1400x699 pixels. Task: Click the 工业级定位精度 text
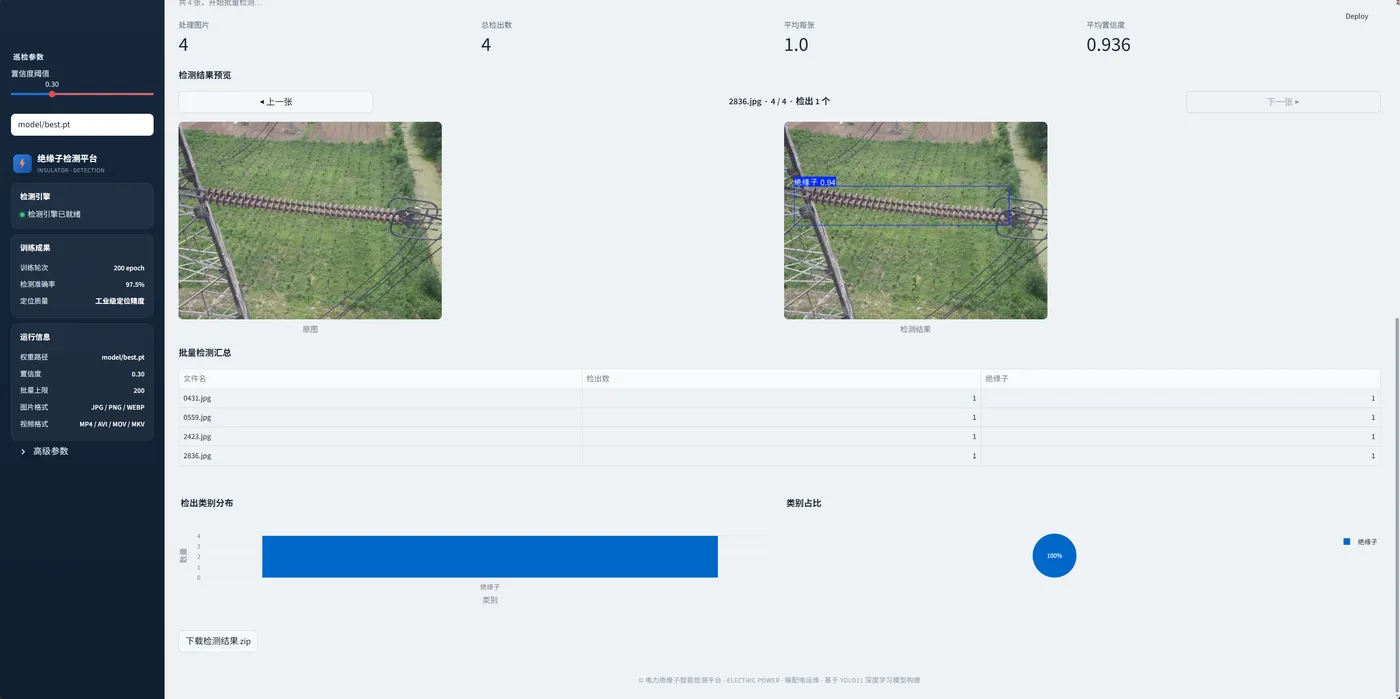[120, 301]
